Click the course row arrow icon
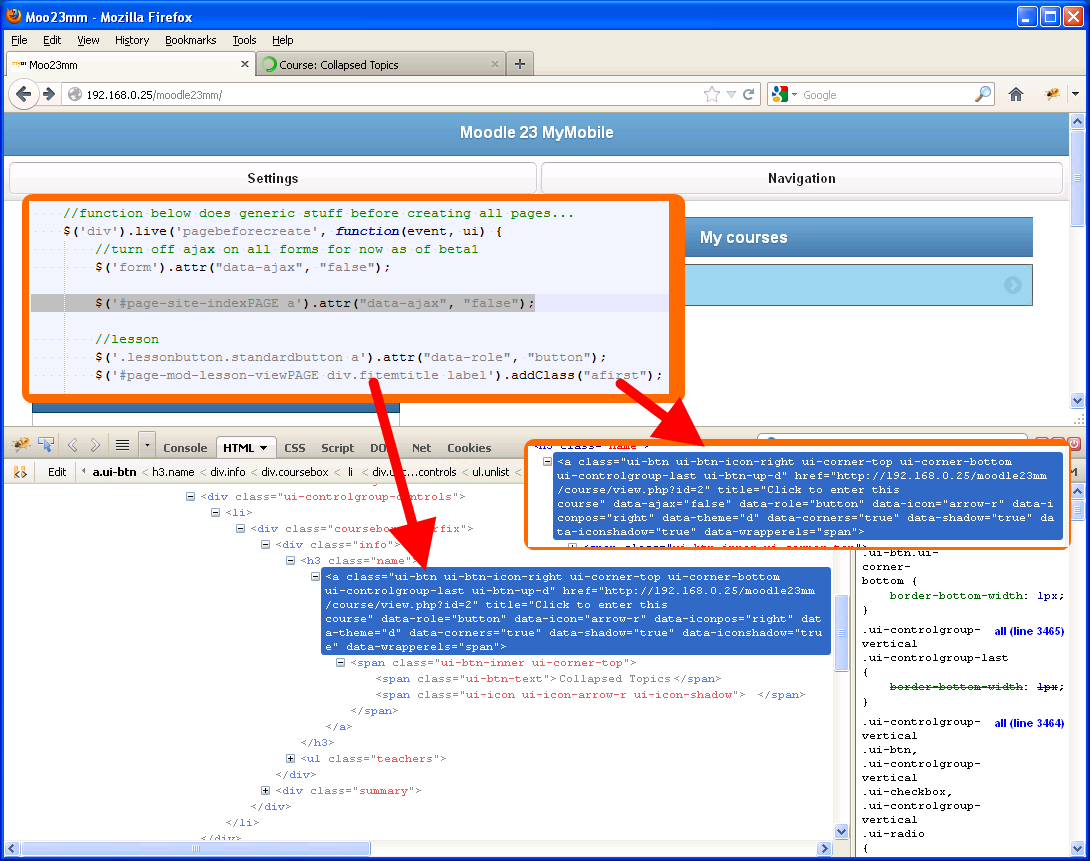Viewport: 1090px width, 861px height. pos(1013,285)
